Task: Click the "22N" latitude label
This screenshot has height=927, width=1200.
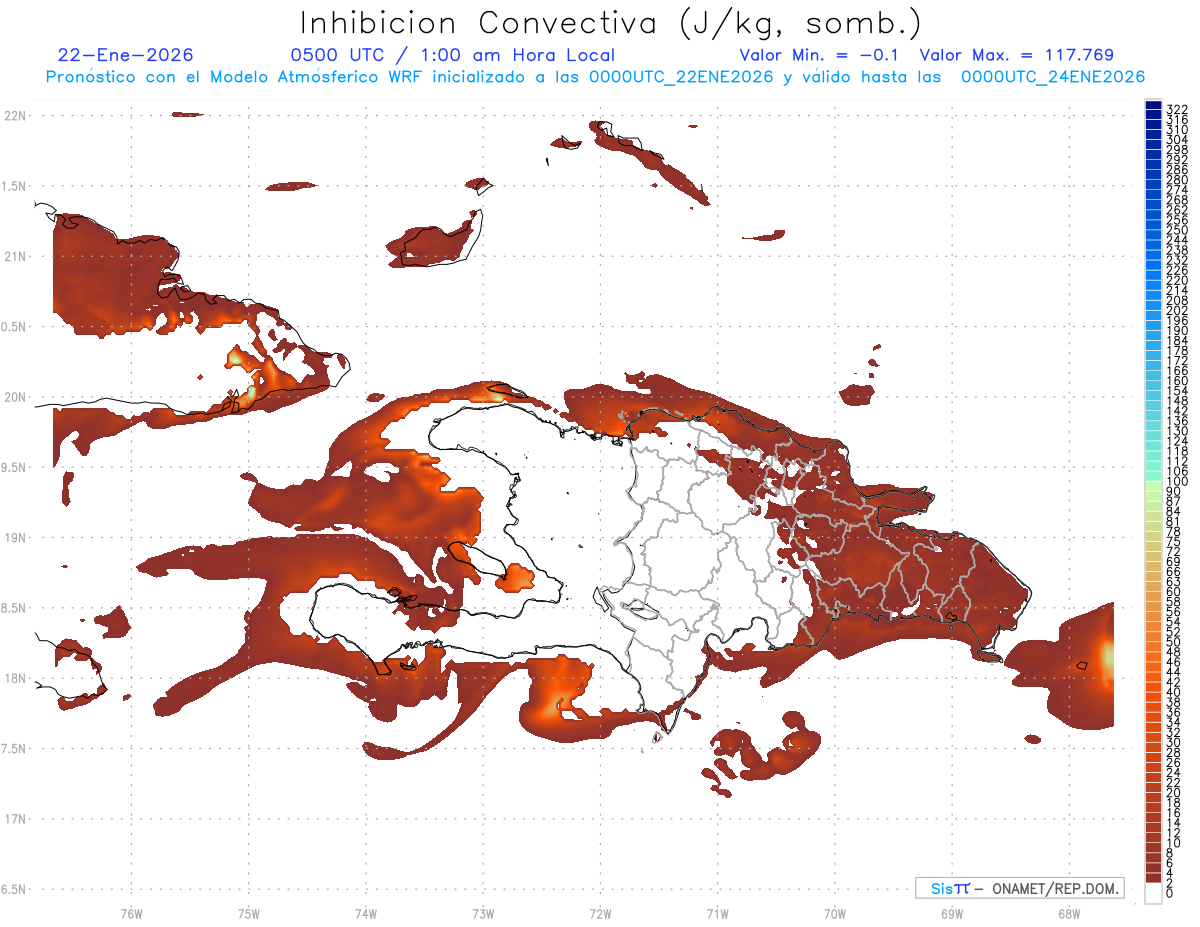Action: pos(14,116)
